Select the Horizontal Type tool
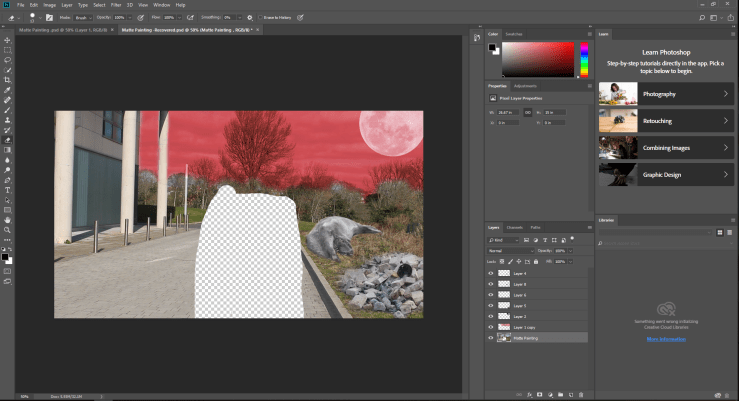This screenshot has width=739, height=401. tap(8, 189)
